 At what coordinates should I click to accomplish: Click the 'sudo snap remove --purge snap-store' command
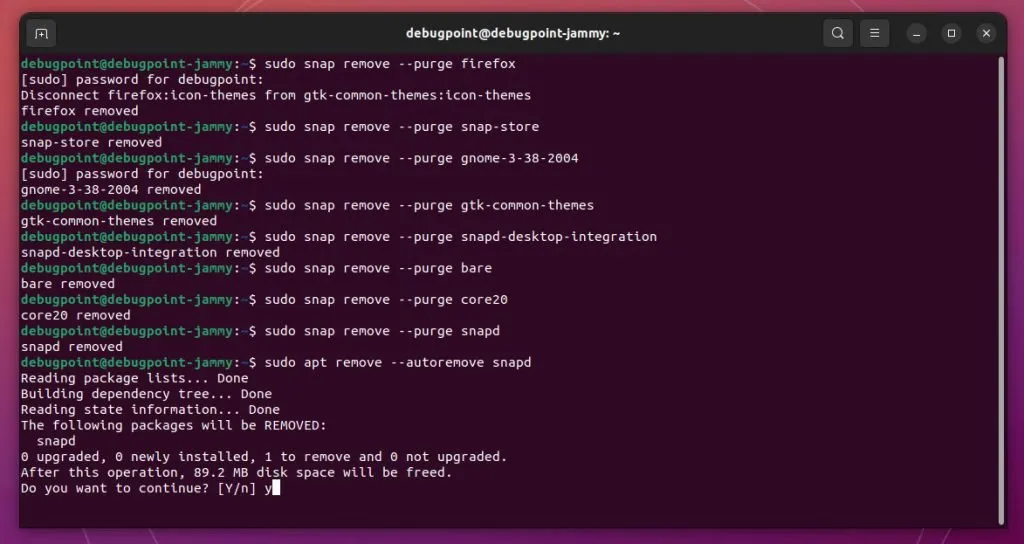coord(402,127)
